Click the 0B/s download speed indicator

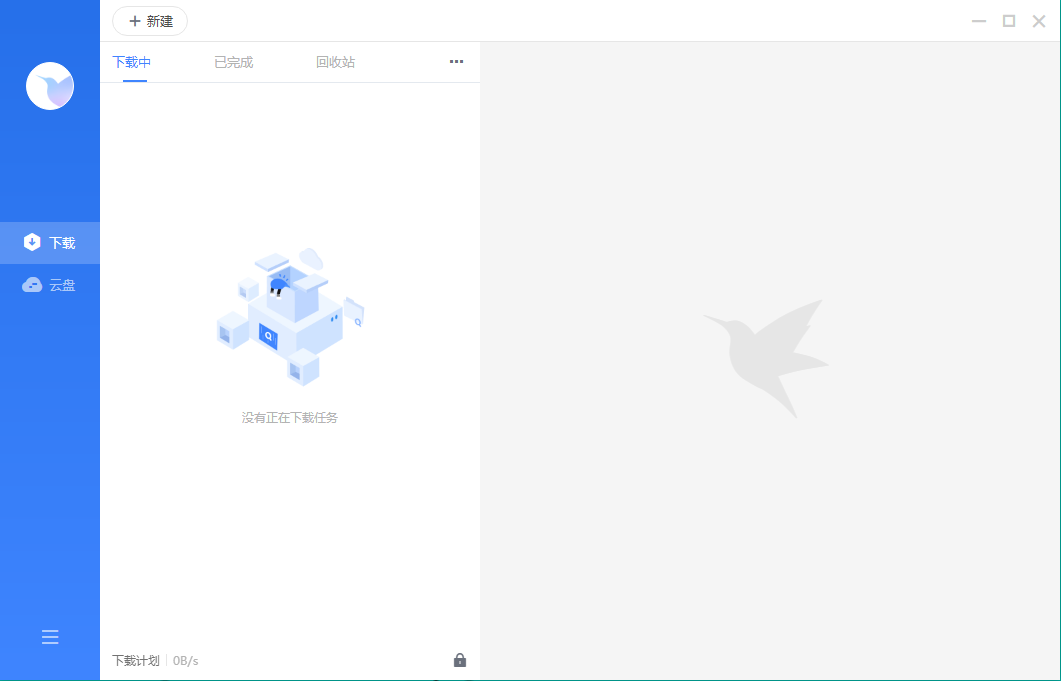(186, 660)
